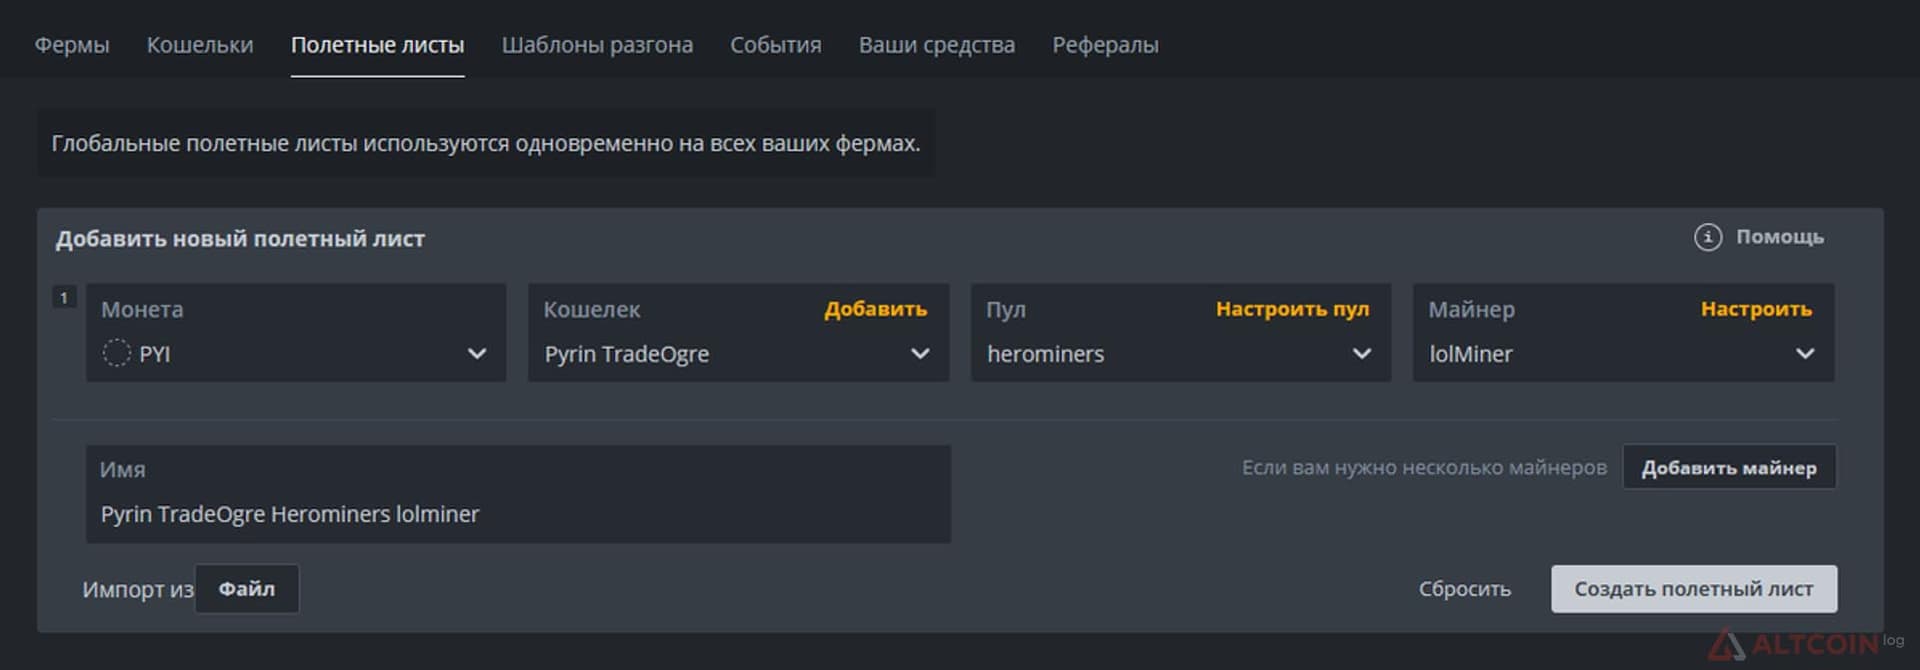Viewport: 1920px width, 670px height.
Task: Select the lolMiner miner value
Action: [1470, 354]
